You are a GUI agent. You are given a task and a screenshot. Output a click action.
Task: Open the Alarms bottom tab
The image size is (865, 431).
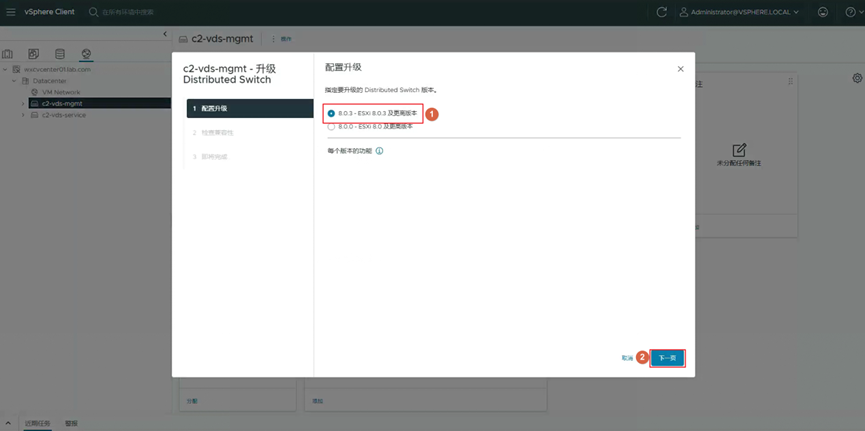(x=71, y=423)
